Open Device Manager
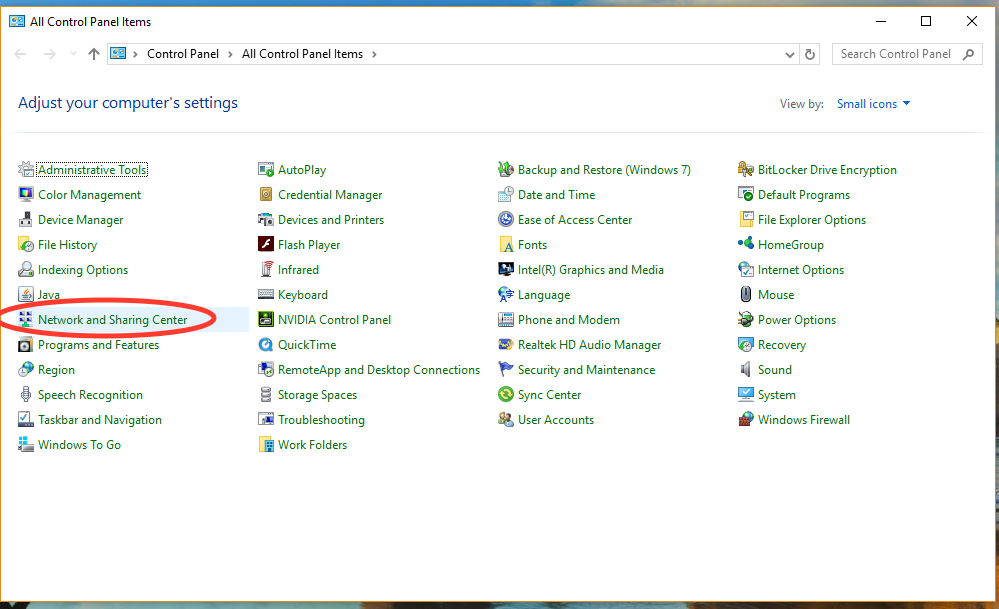Viewport: 999px width, 609px height. [81, 219]
